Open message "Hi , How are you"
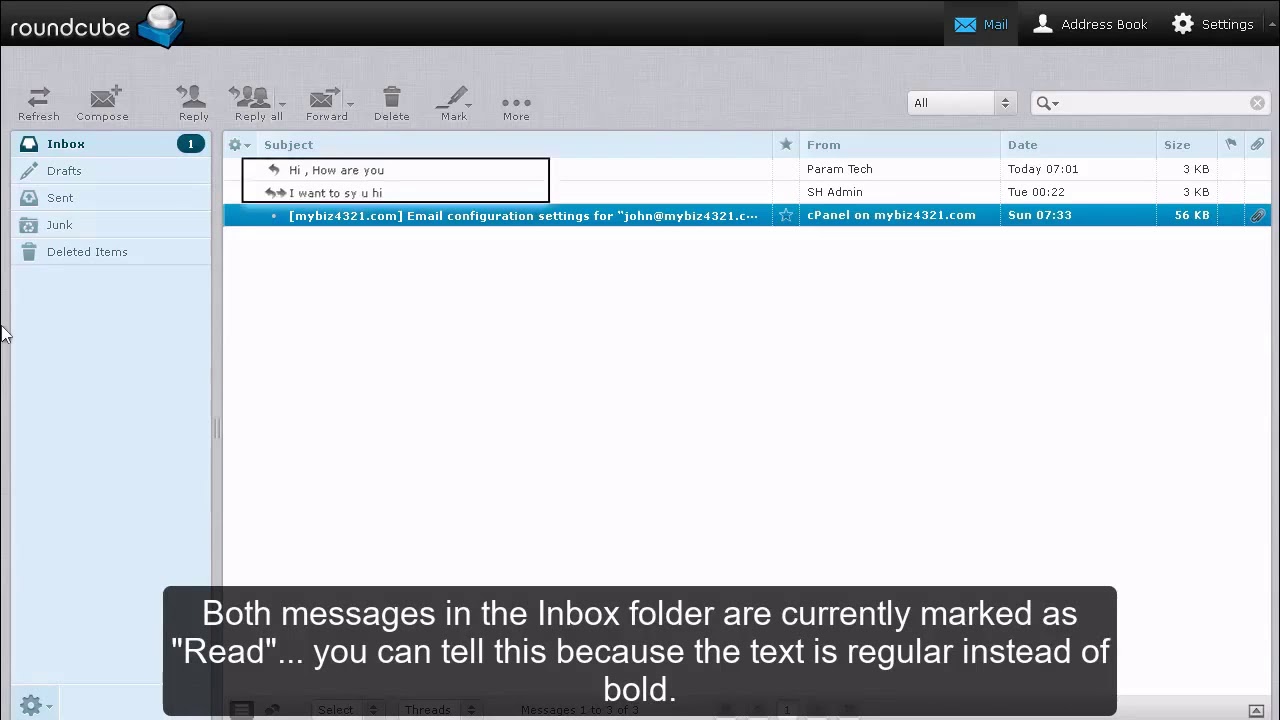 [x=336, y=170]
